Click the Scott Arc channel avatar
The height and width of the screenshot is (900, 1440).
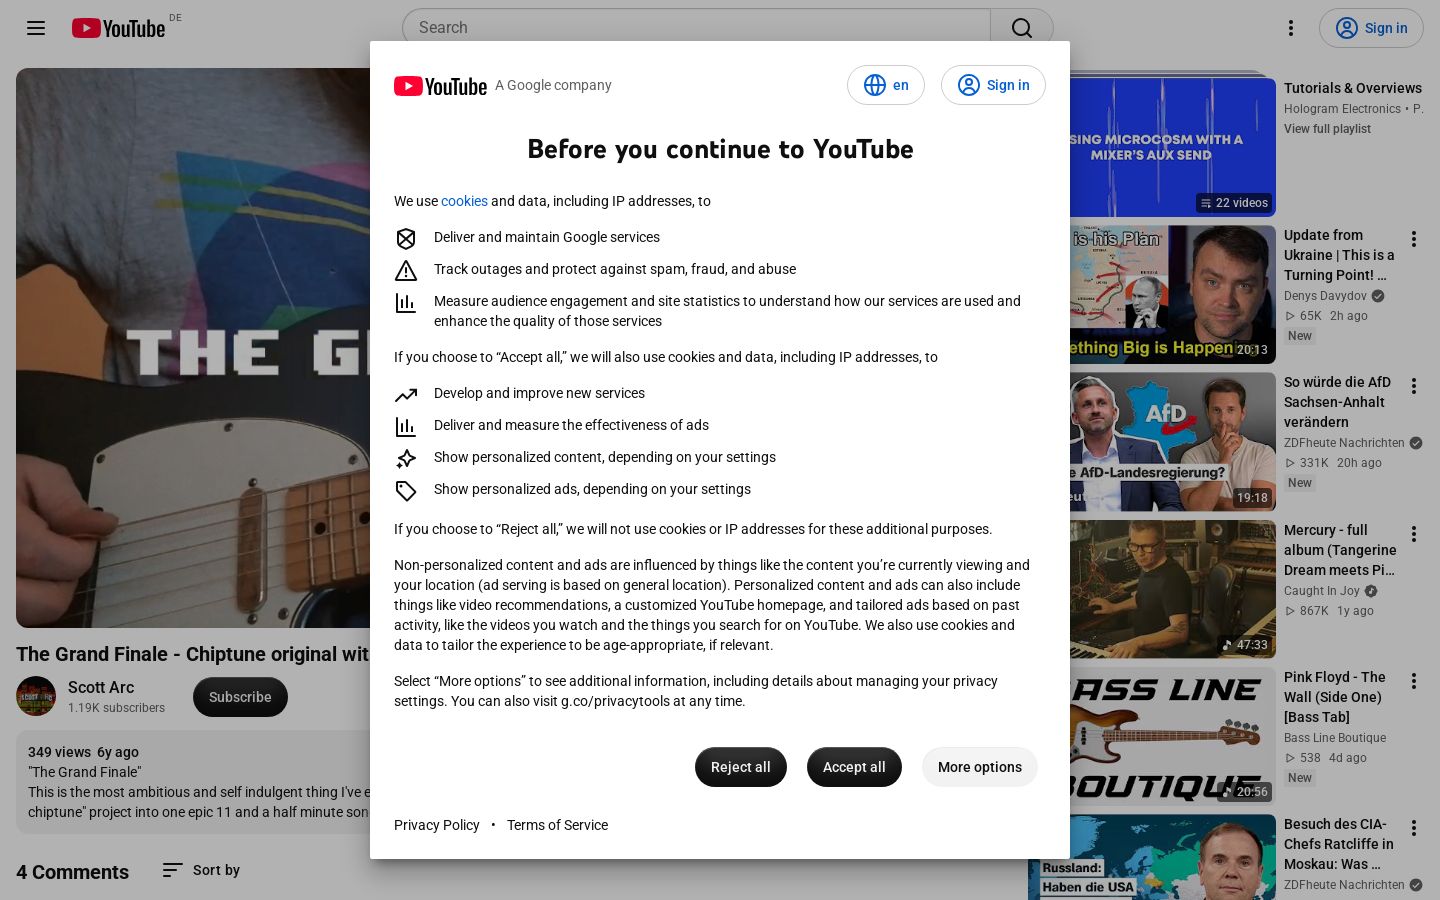click(x=36, y=696)
